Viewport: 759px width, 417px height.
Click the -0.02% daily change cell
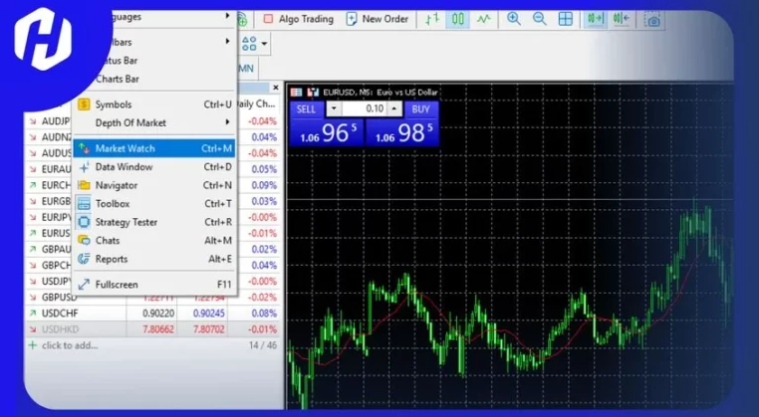(x=262, y=297)
